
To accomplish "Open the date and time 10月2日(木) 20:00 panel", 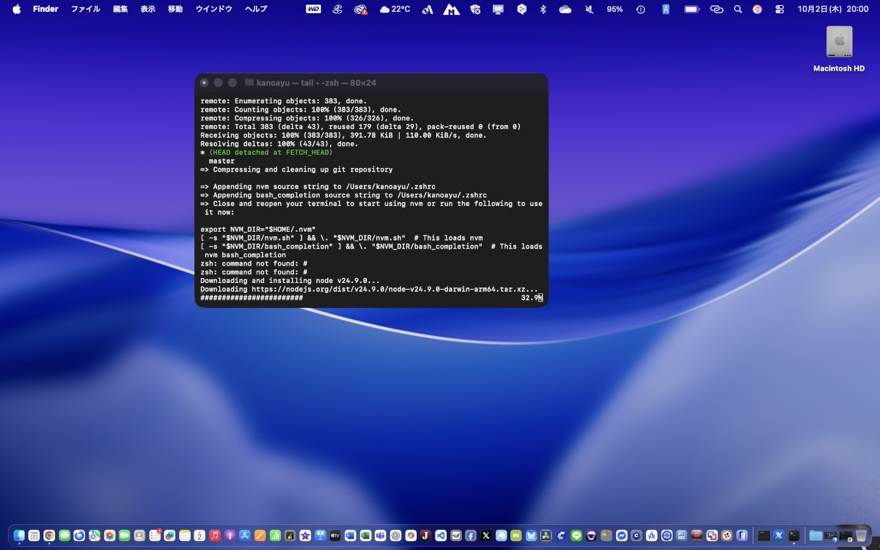I will click(x=832, y=9).
